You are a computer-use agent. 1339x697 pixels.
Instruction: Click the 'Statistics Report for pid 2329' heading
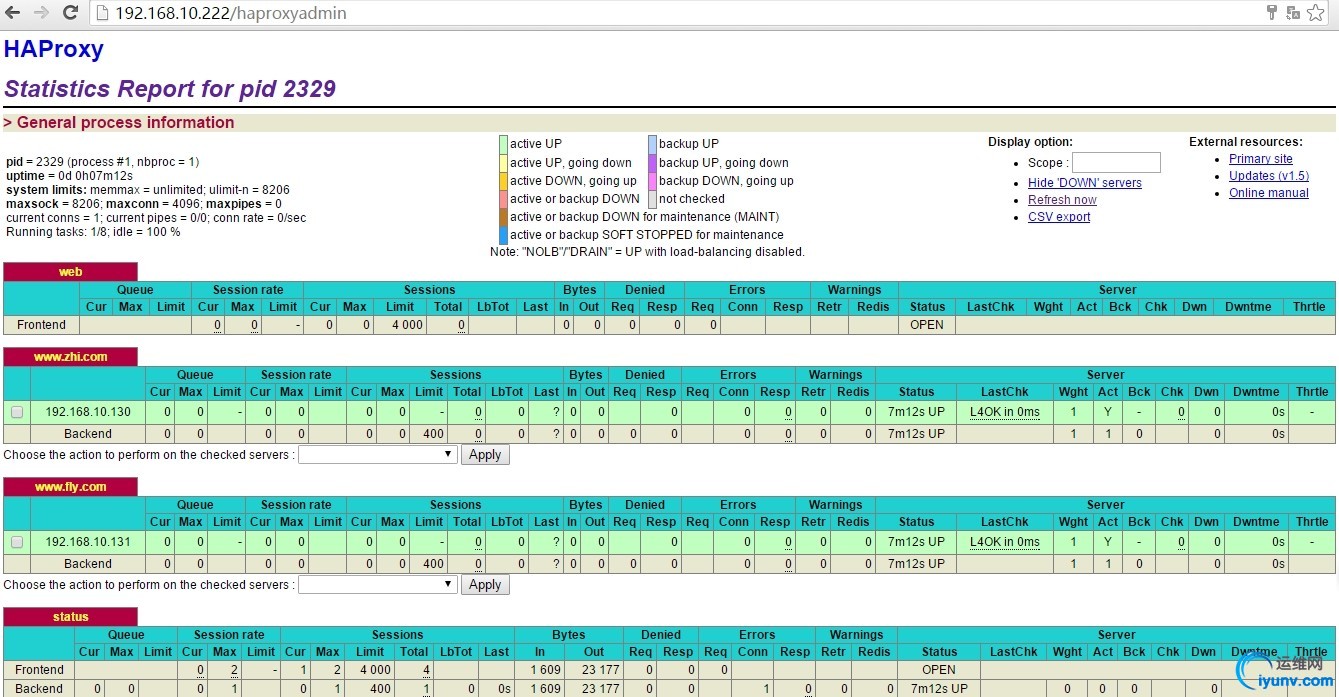(170, 89)
